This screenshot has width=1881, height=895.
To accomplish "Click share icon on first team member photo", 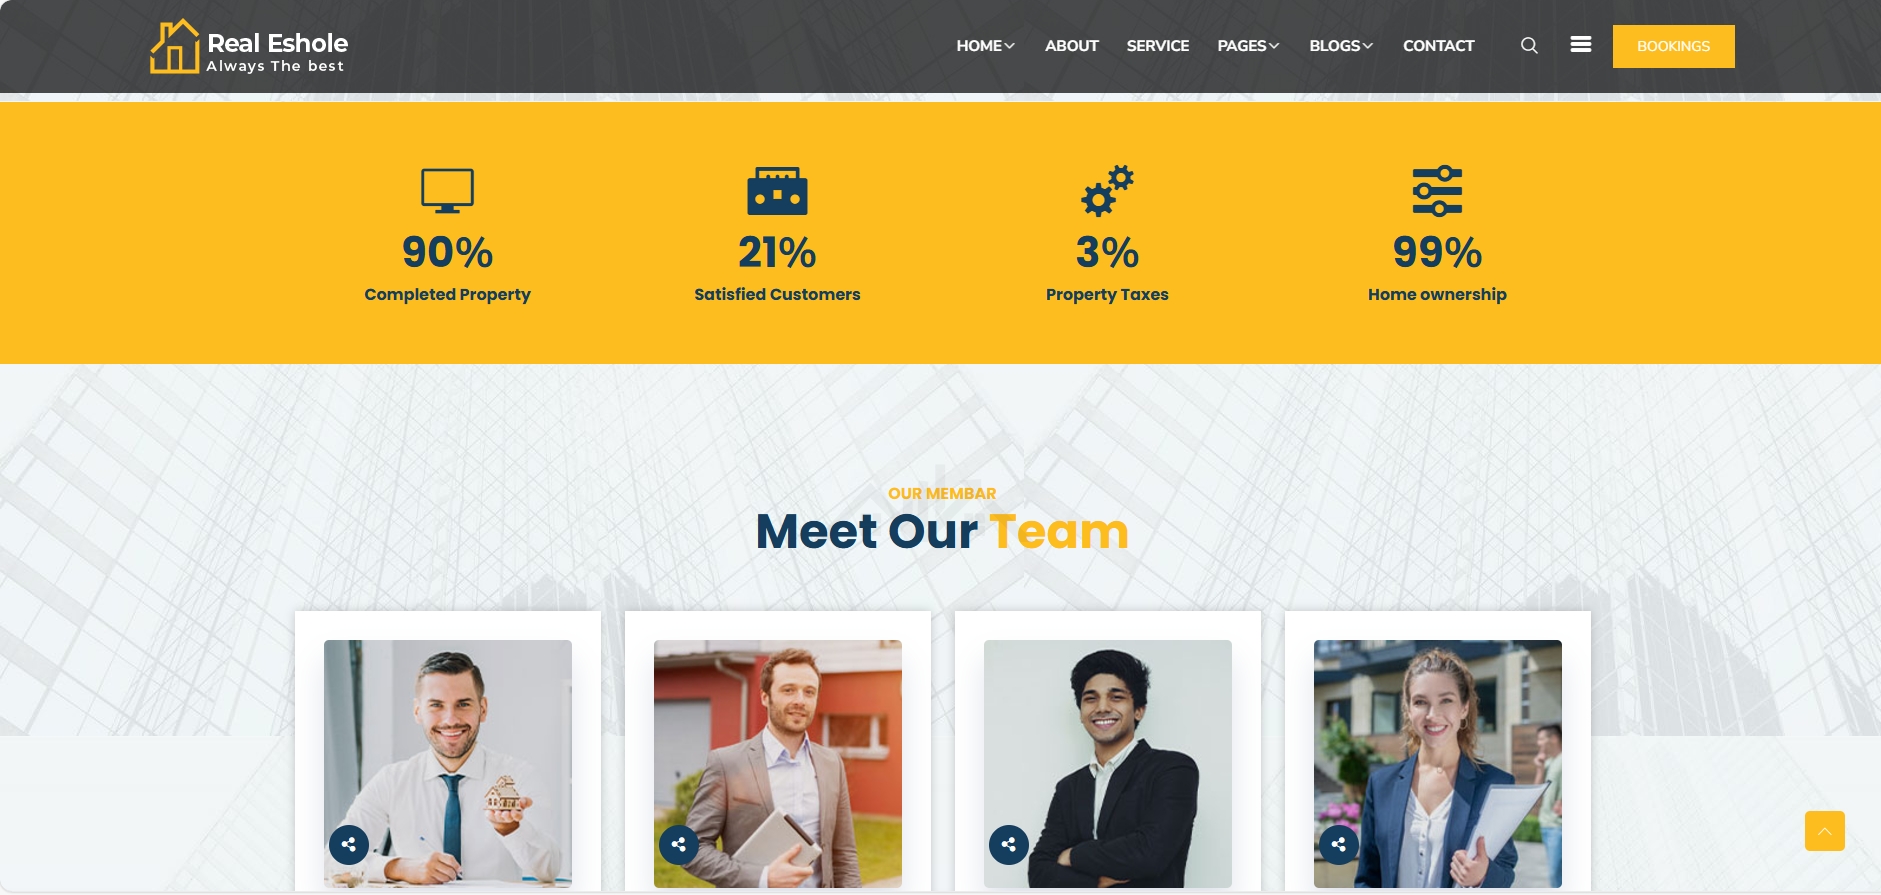I will click(x=349, y=845).
